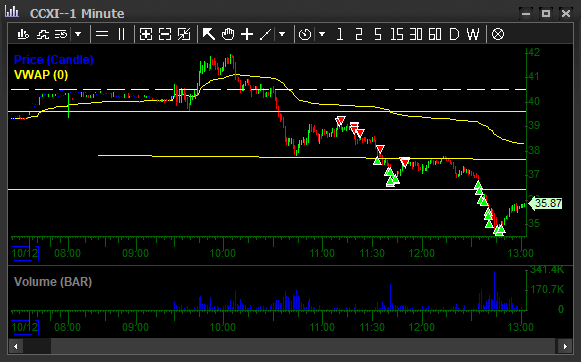Click the Volume (BAR) label
581x362 pixels.
53,282
